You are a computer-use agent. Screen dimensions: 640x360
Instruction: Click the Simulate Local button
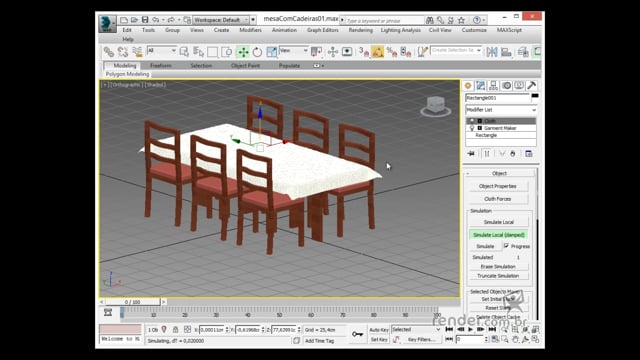click(498, 222)
